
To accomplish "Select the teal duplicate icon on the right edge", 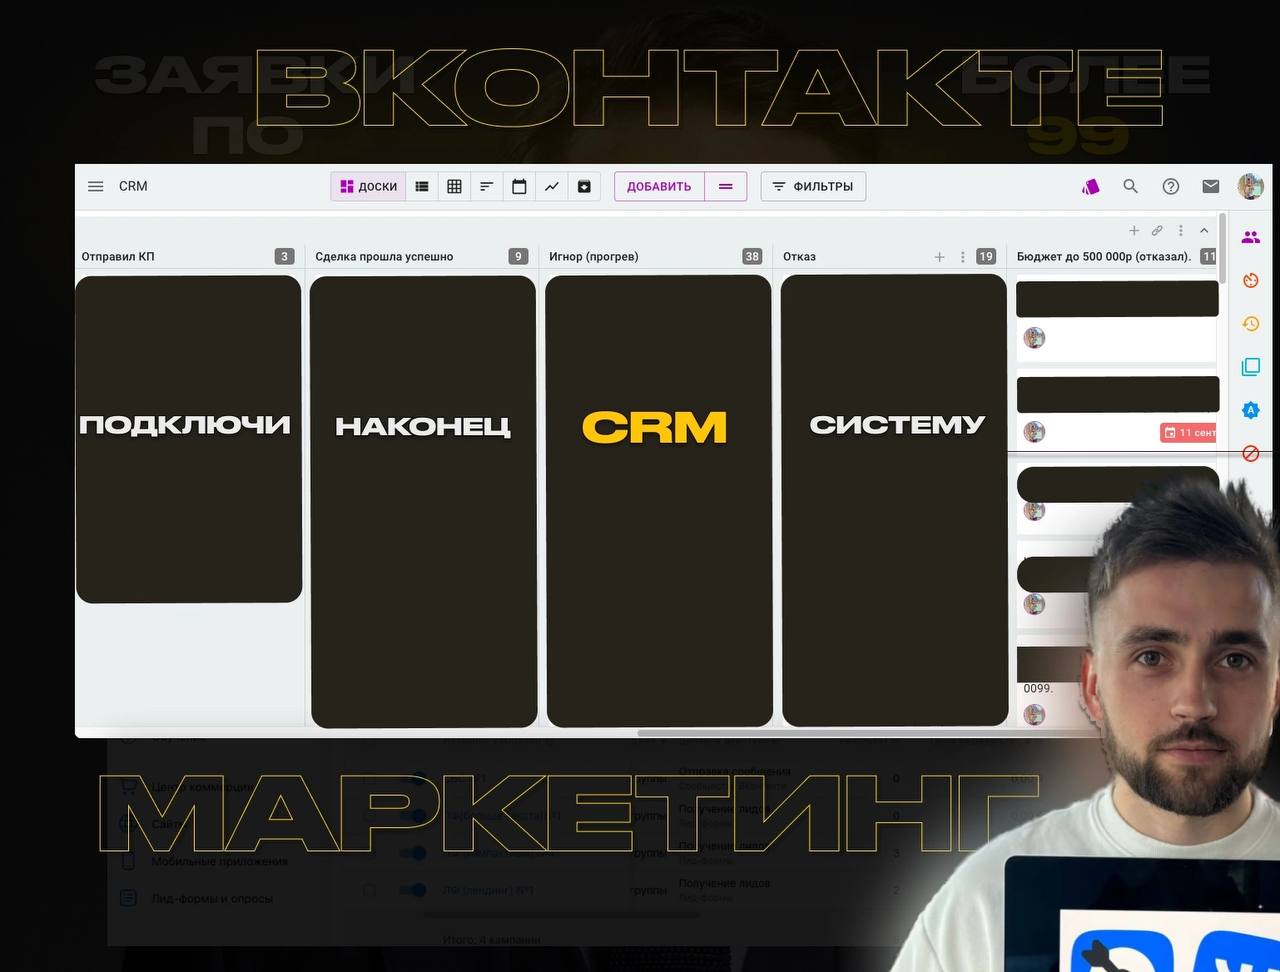I will point(1251,366).
